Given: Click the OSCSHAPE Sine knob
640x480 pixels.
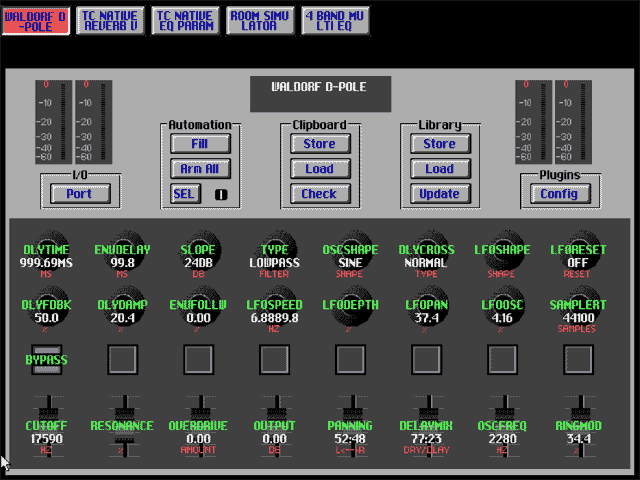Looking at the screenshot, I should [351, 250].
